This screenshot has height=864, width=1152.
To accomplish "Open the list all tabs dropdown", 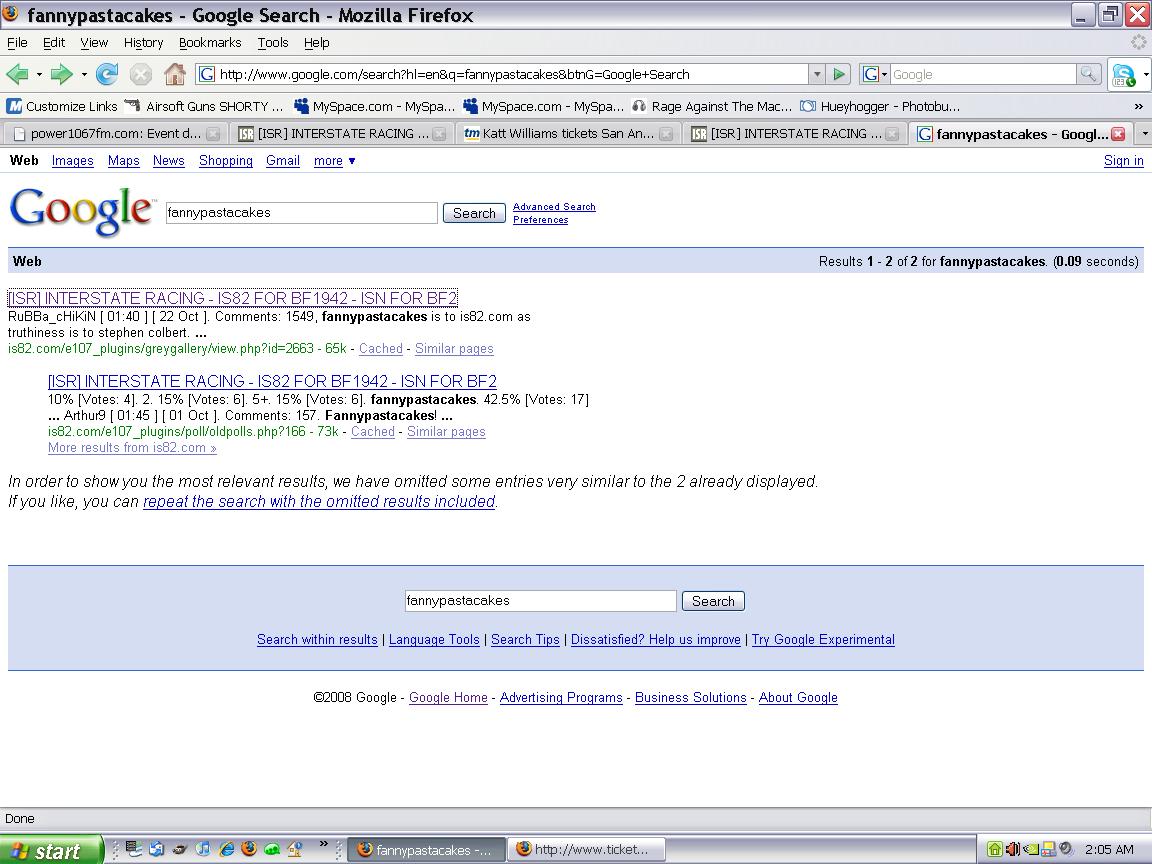I will coord(1144,134).
